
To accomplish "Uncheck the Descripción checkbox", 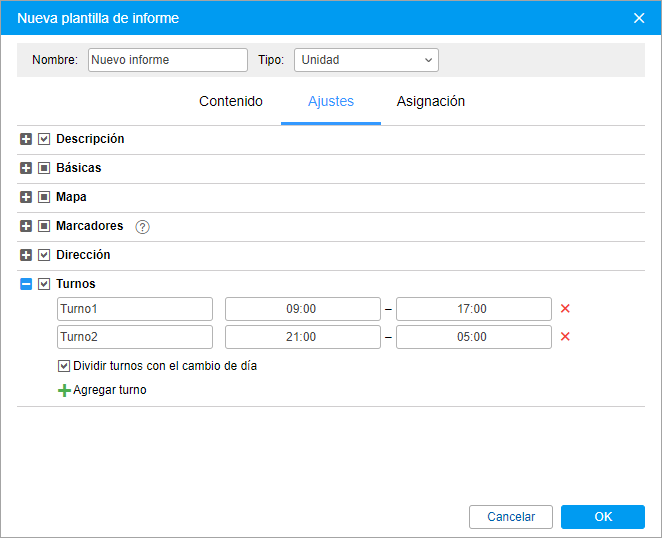I will click(44, 139).
